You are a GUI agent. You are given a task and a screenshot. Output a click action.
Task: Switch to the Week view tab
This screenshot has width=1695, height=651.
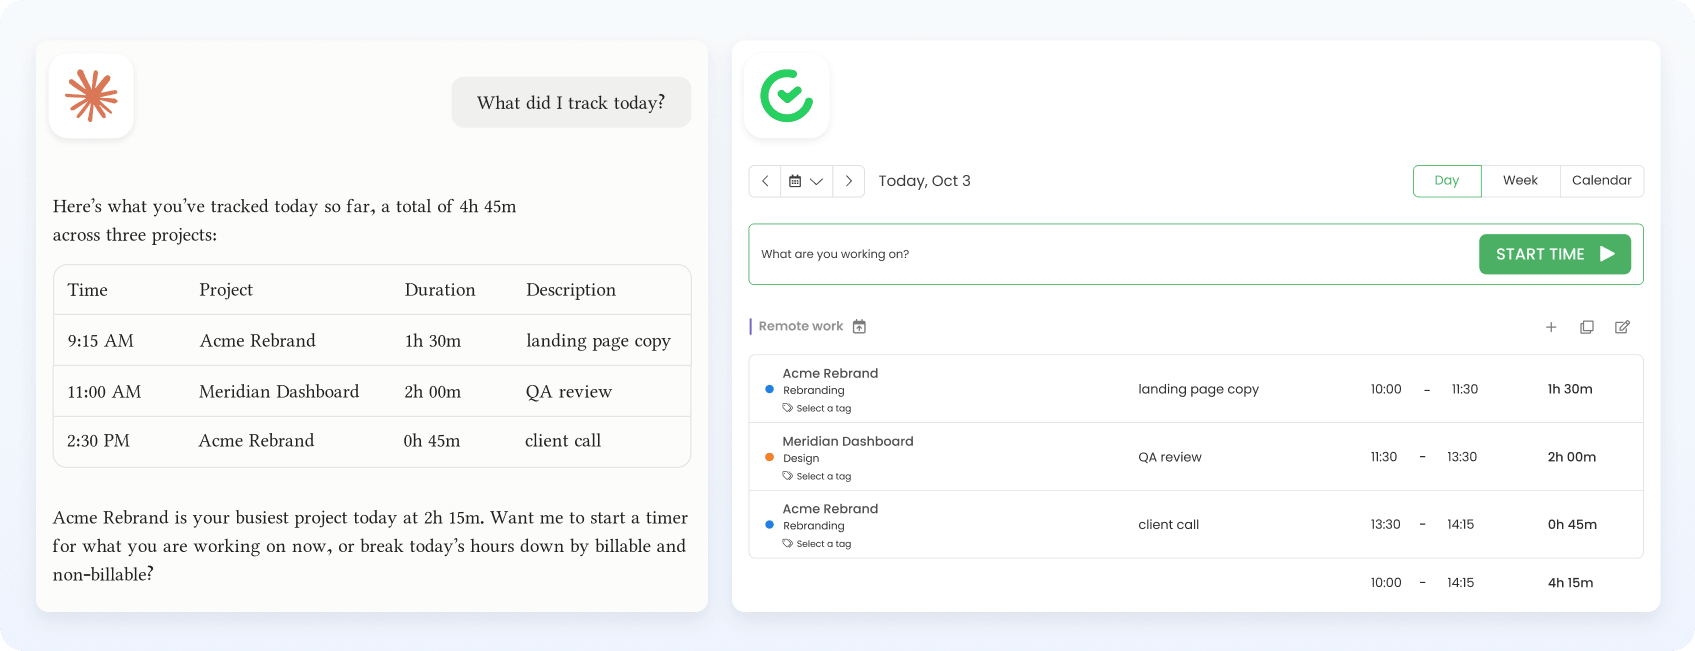(1520, 181)
